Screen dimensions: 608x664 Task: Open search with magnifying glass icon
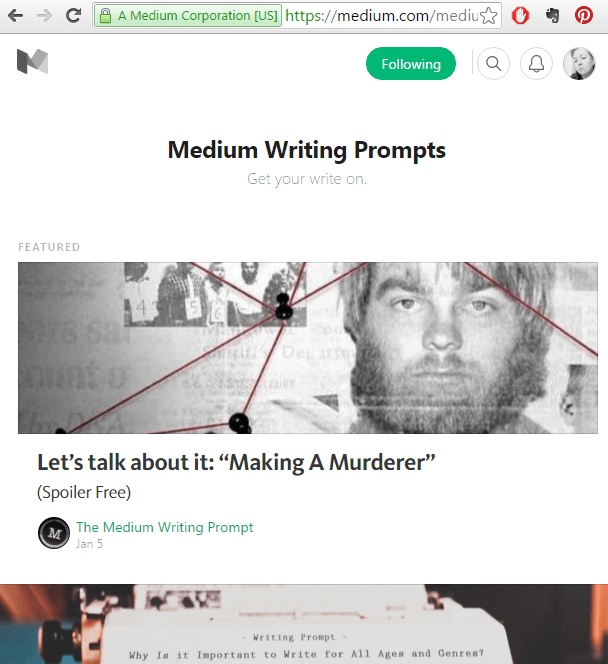pyautogui.click(x=493, y=64)
